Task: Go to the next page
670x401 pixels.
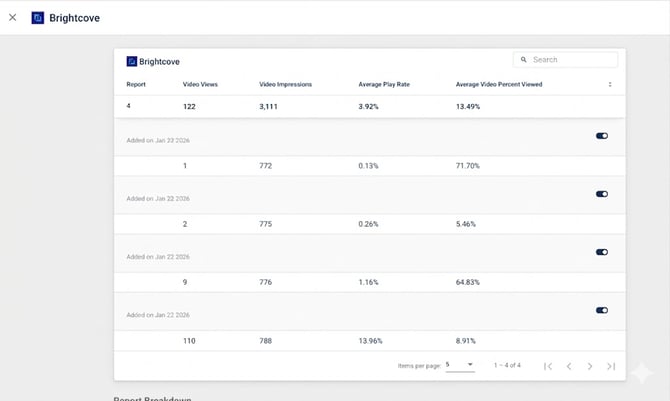Action: 590,366
